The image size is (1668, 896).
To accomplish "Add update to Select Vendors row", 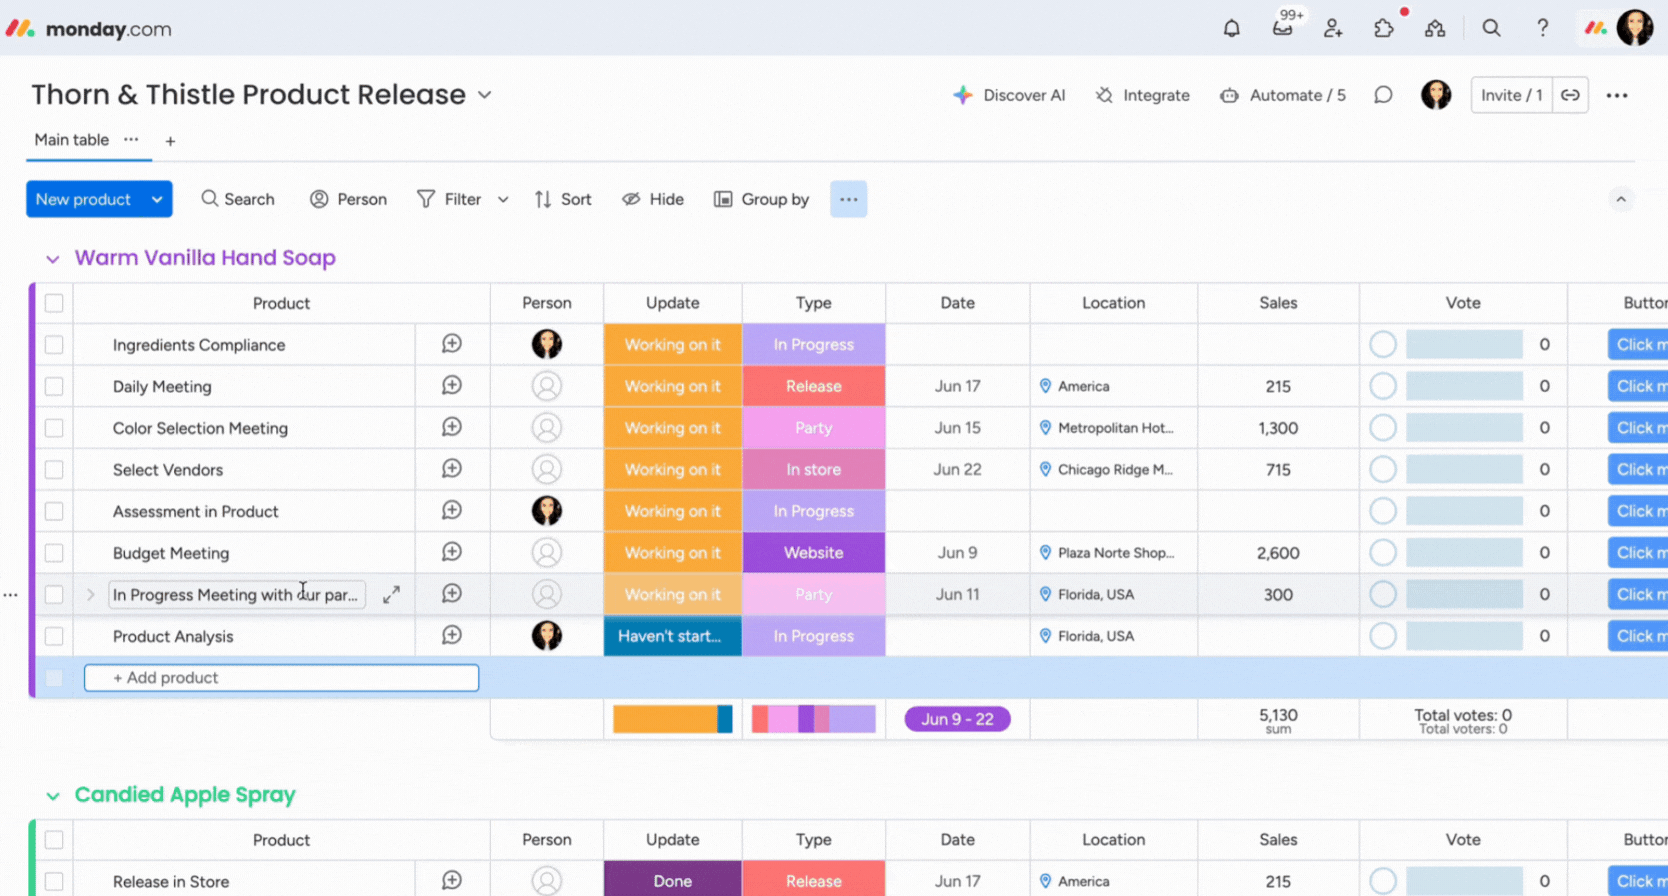I will tap(452, 469).
